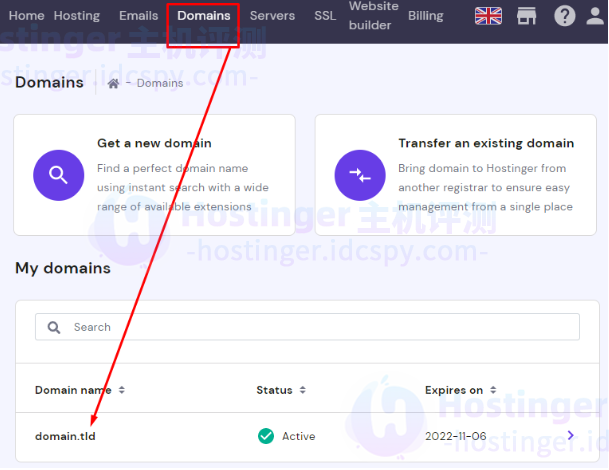Click the UK flag language icon

tap(488, 16)
